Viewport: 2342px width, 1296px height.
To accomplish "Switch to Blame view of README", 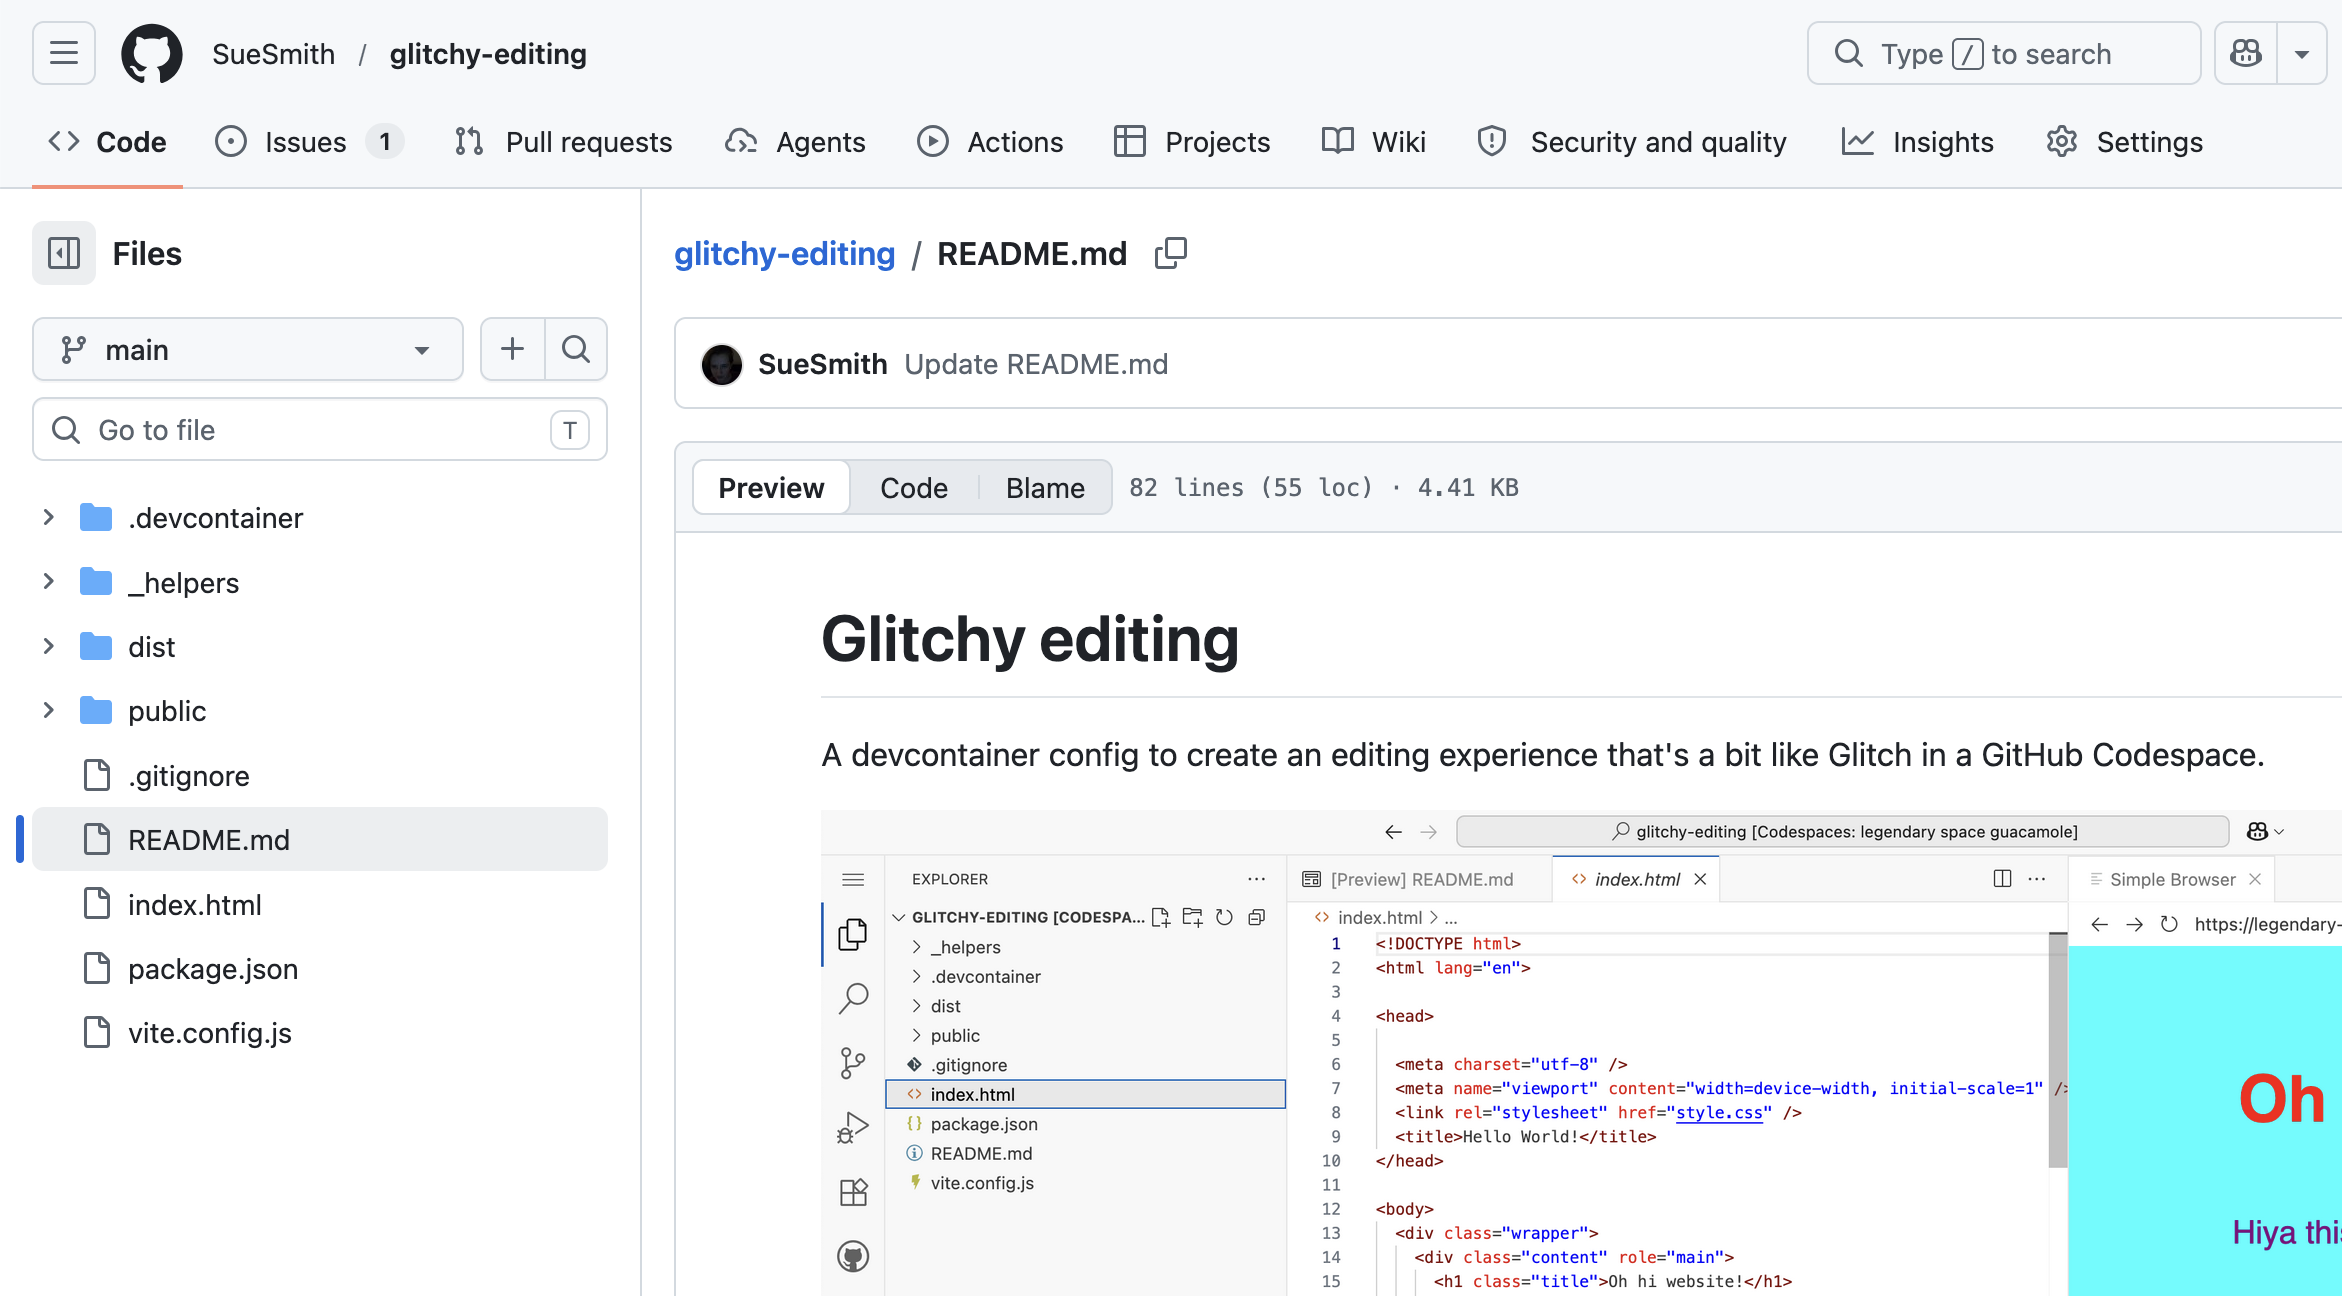I will 1045,487.
